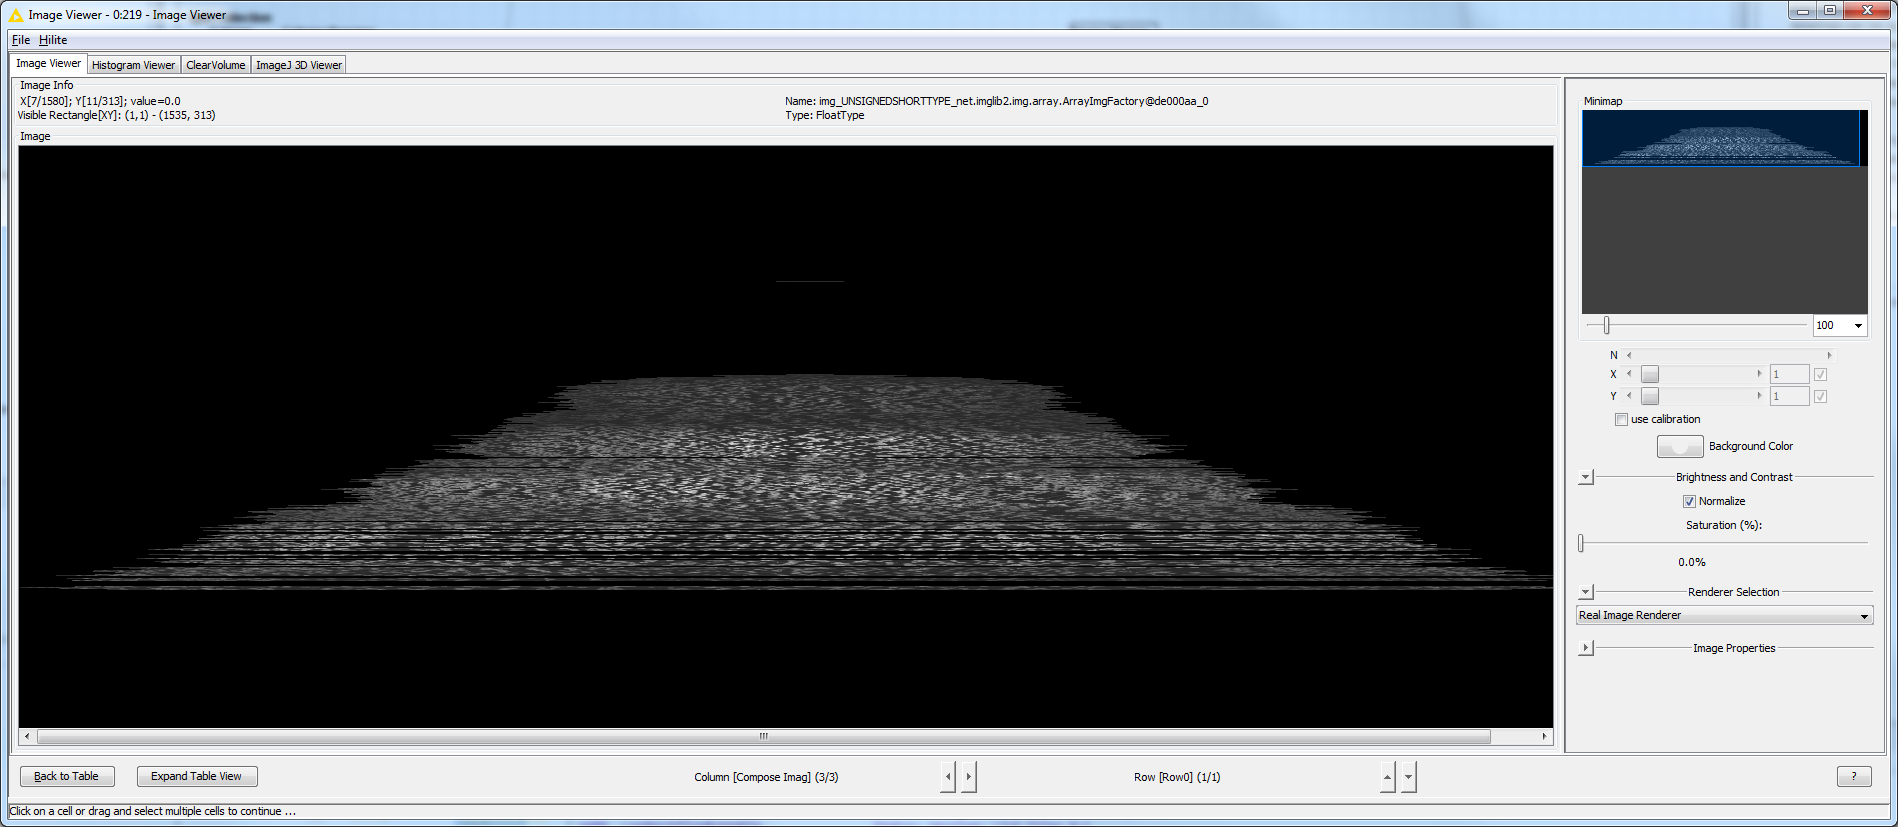Expand the Image Properties section
Image resolution: width=1898 pixels, height=827 pixels.
click(1586, 648)
